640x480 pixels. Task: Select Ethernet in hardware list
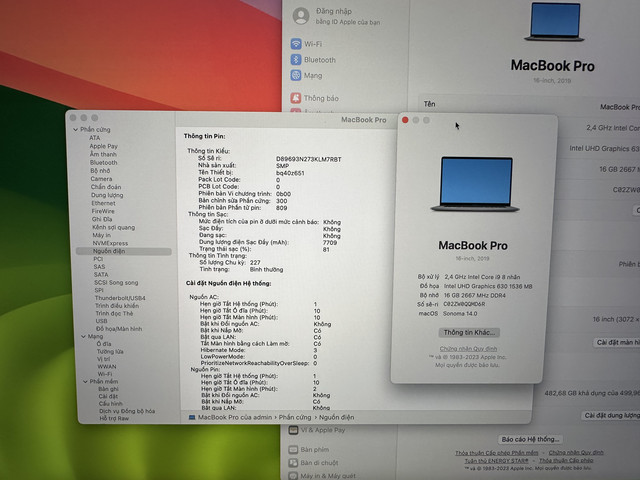coord(103,203)
